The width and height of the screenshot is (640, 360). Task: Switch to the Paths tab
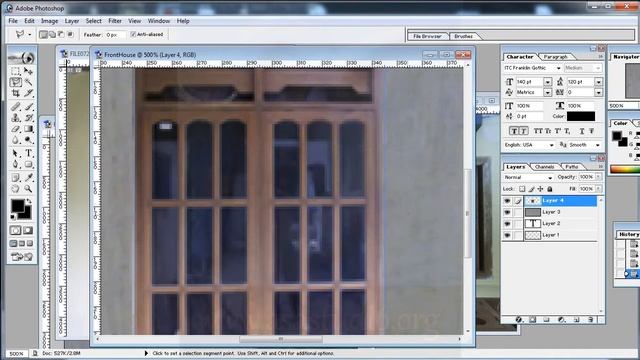[571, 167]
